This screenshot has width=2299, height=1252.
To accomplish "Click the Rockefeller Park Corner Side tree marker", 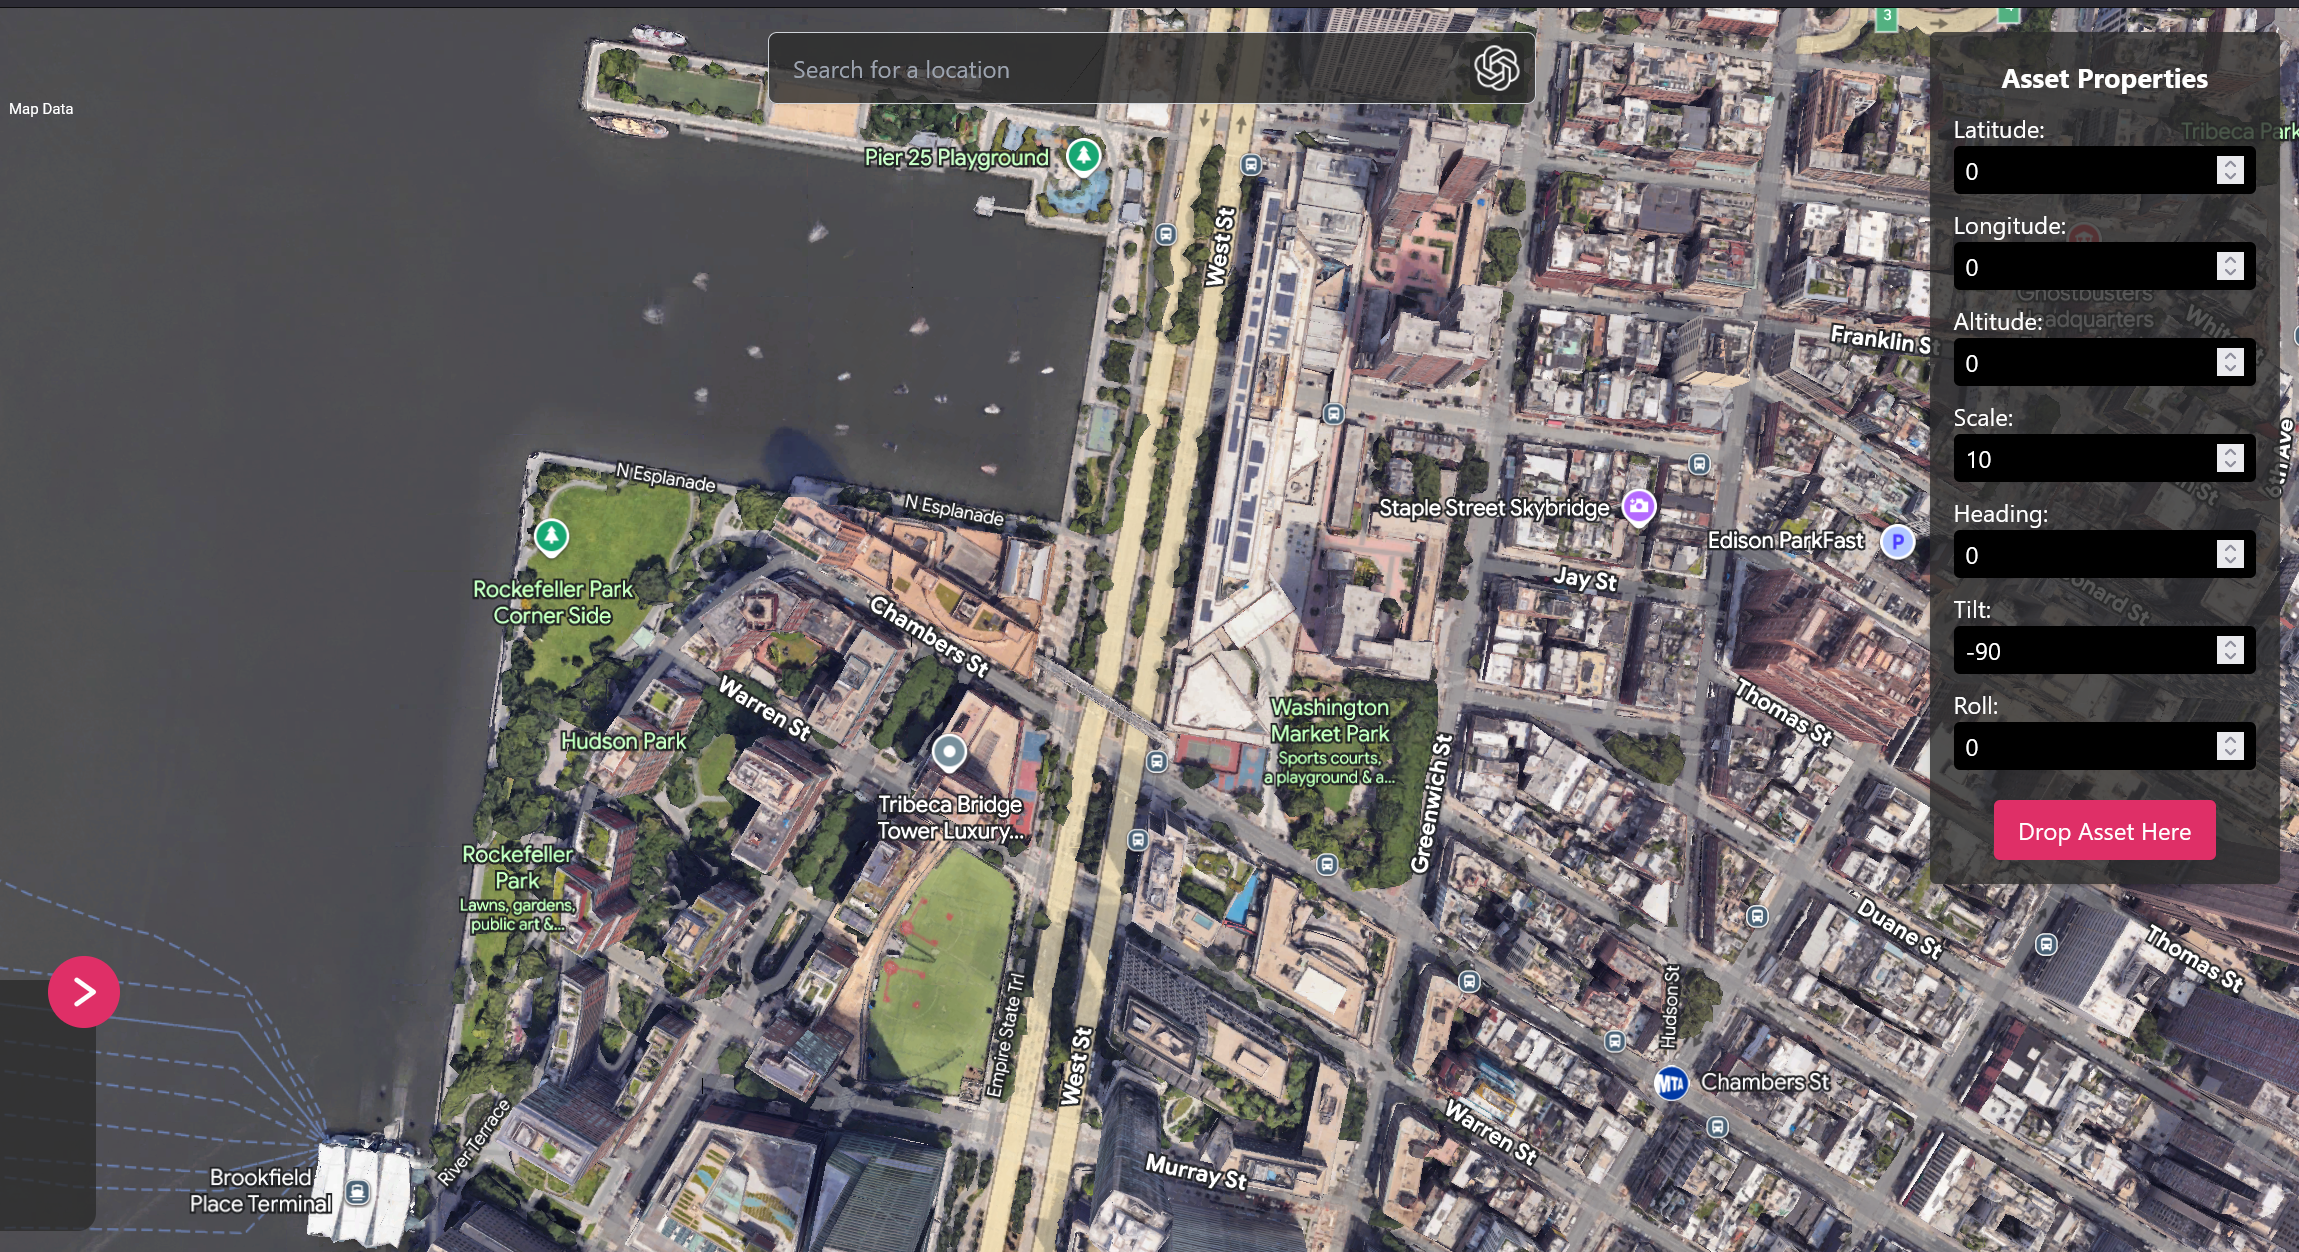I will pos(551,537).
